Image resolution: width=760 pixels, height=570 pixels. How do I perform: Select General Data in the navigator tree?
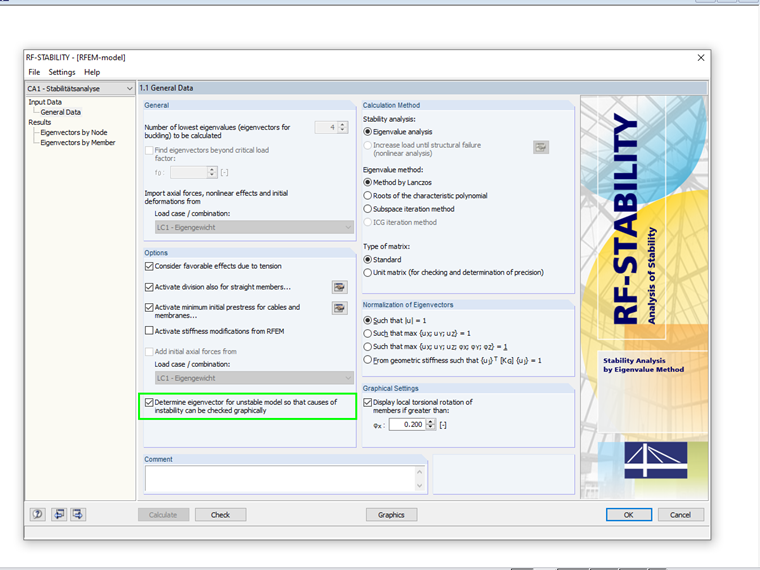pos(61,112)
